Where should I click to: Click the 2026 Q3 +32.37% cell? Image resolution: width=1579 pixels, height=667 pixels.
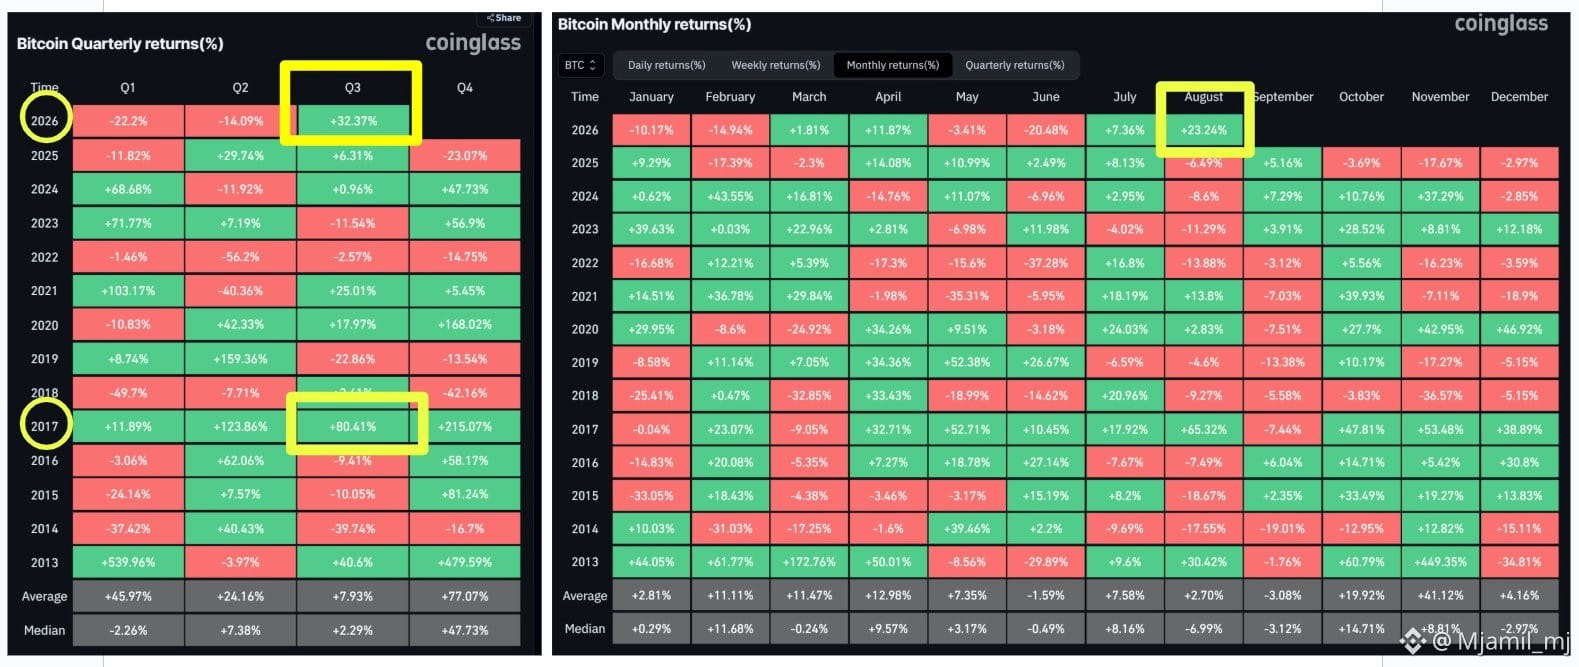(352, 121)
